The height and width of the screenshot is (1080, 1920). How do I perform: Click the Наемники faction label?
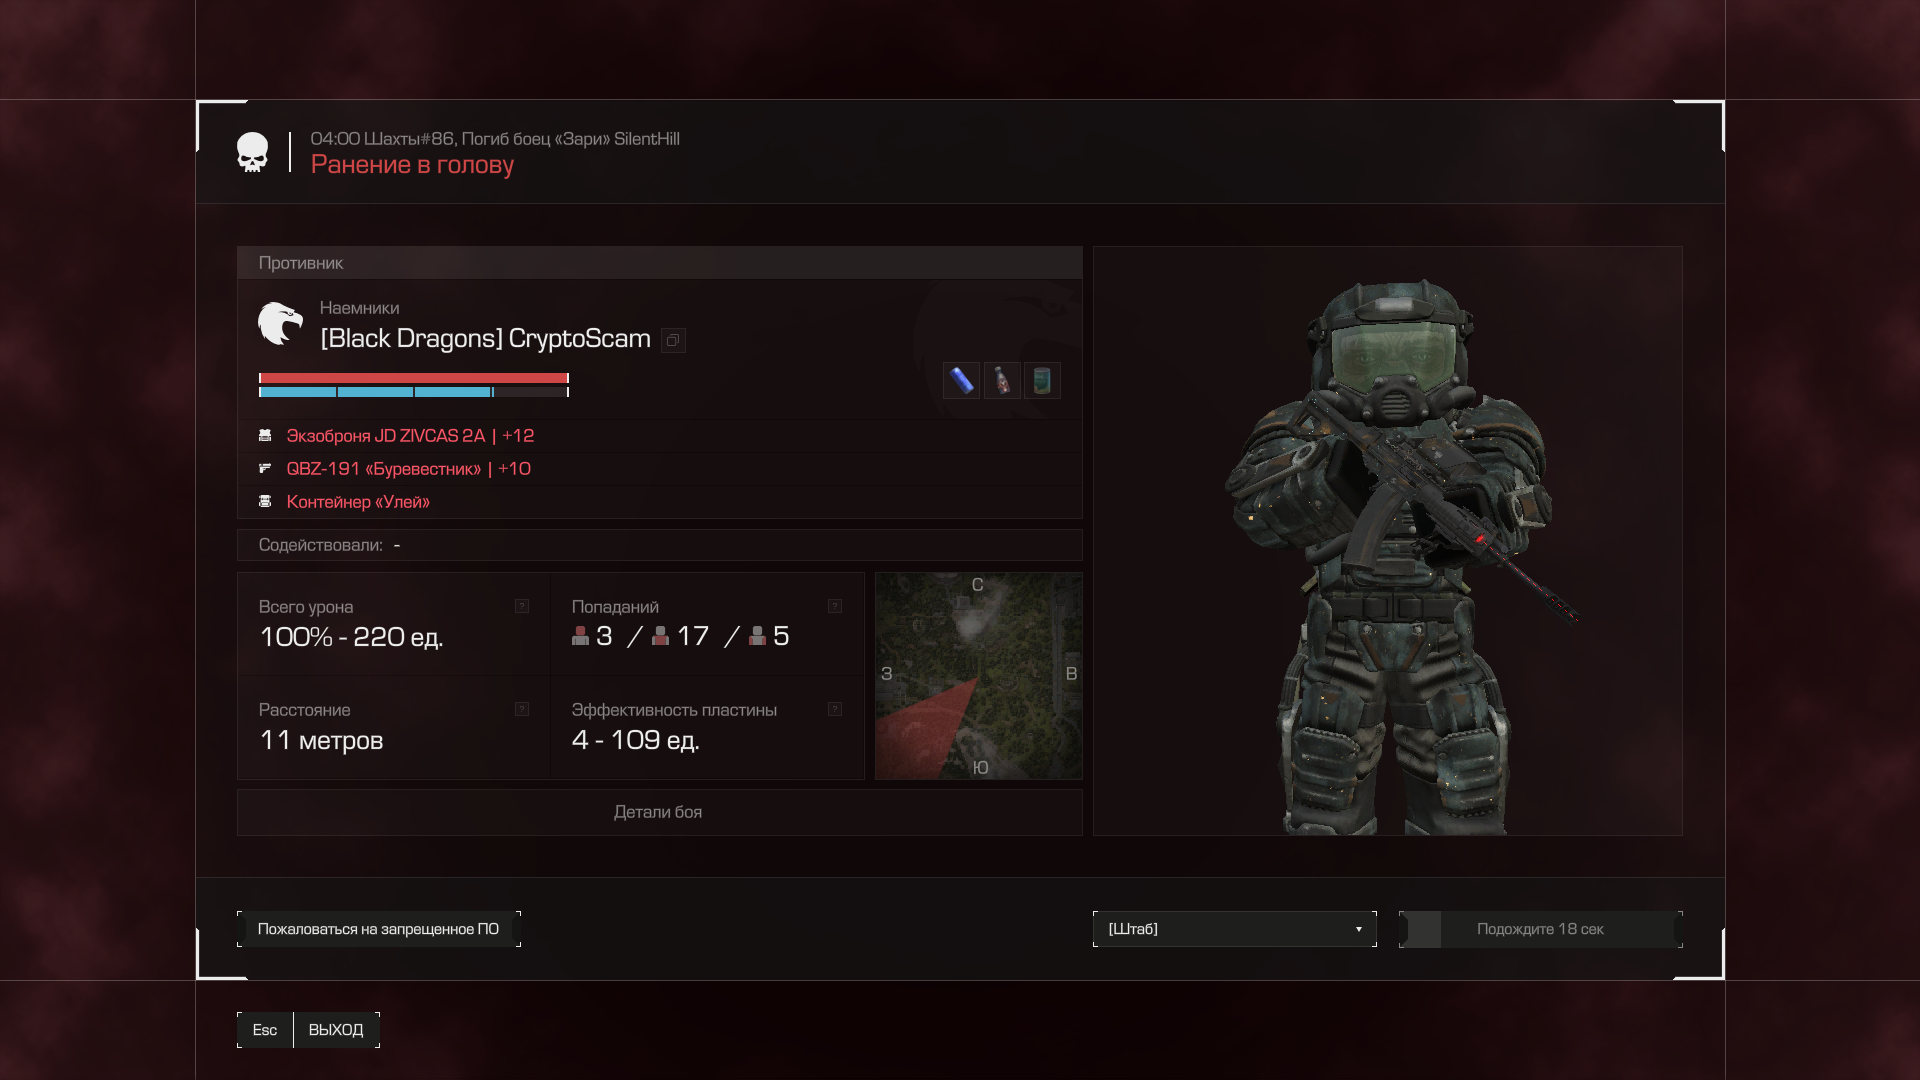coord(359,308)
